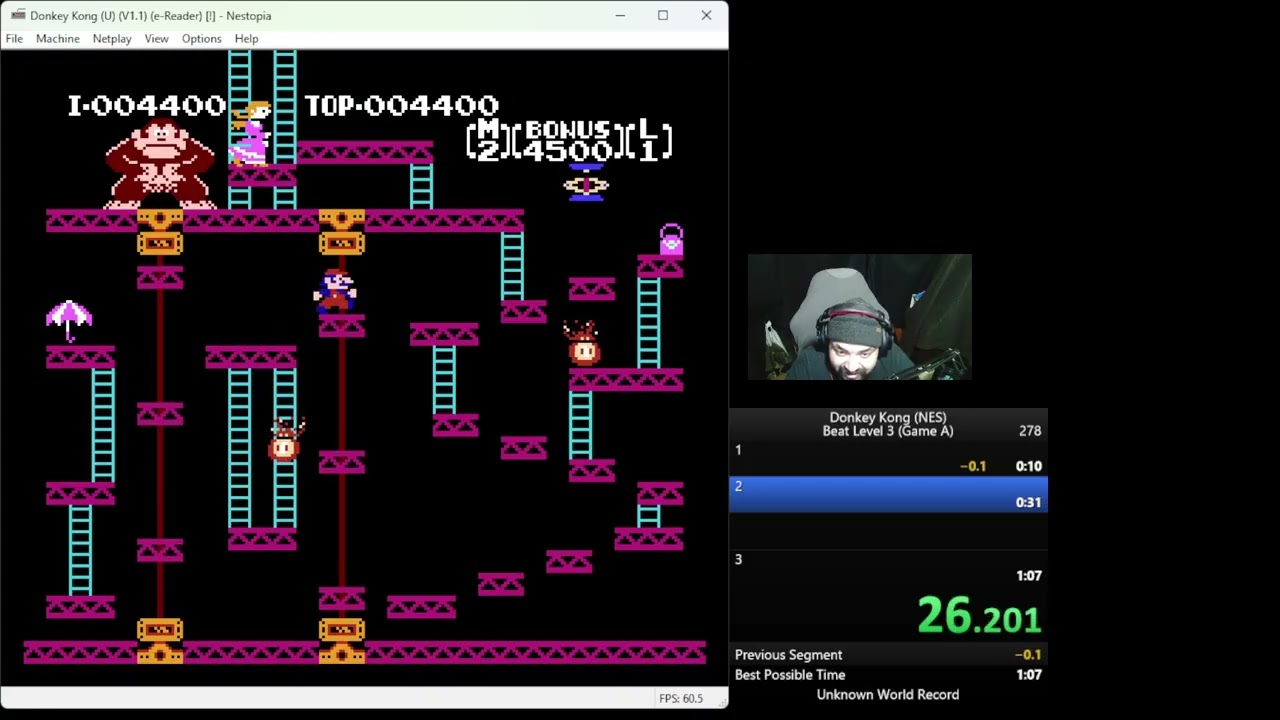Click the BONUS 4500 counter
The image size is (1280, 720).
tap(568, 140)
